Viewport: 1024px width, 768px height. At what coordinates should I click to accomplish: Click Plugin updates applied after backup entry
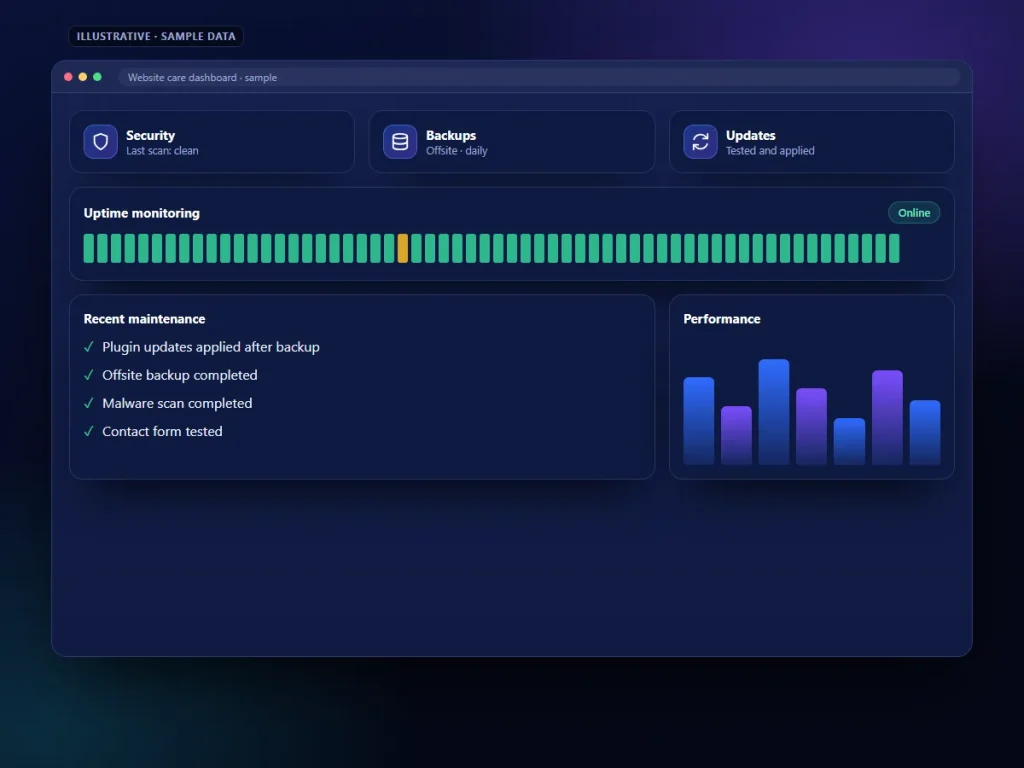tap(211, 347)
